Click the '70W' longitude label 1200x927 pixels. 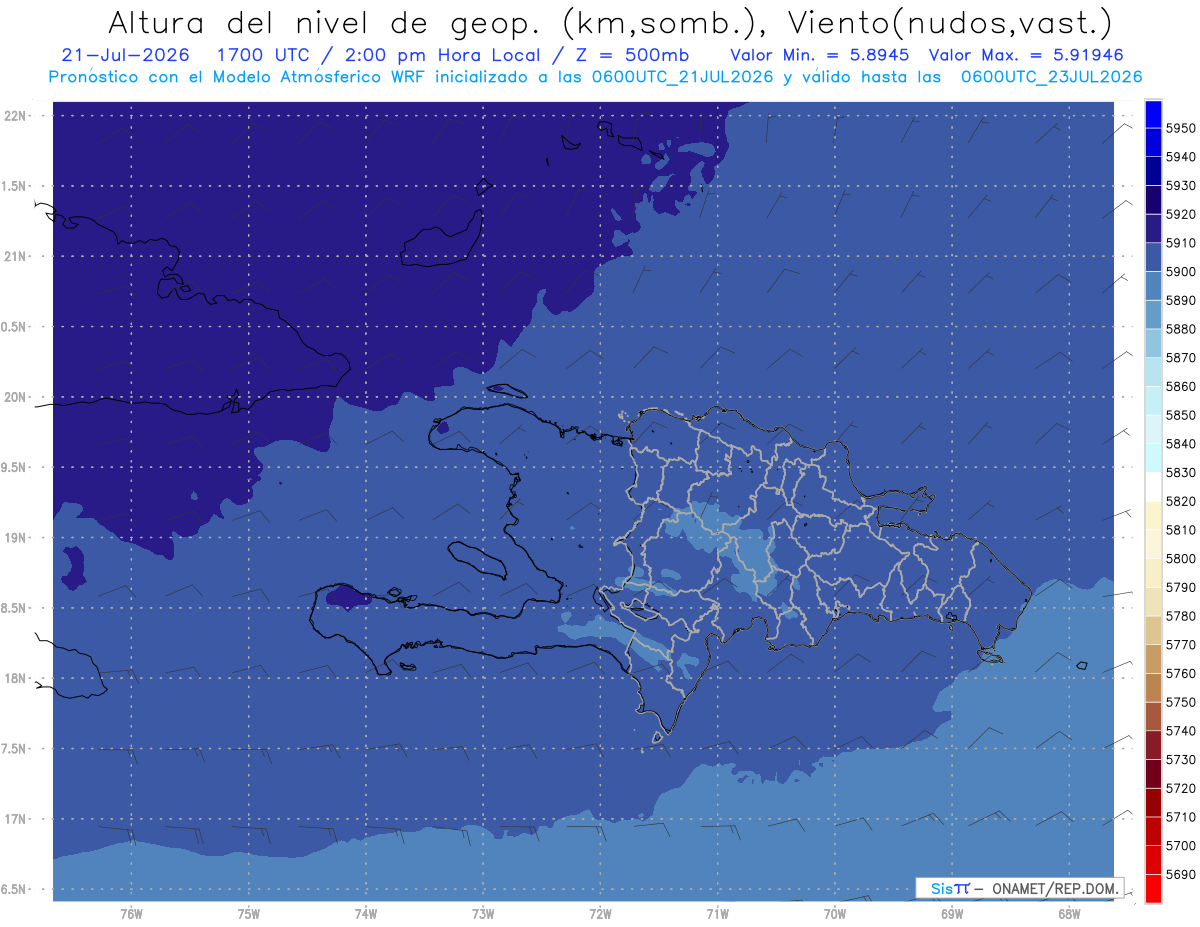coord(835,914)
